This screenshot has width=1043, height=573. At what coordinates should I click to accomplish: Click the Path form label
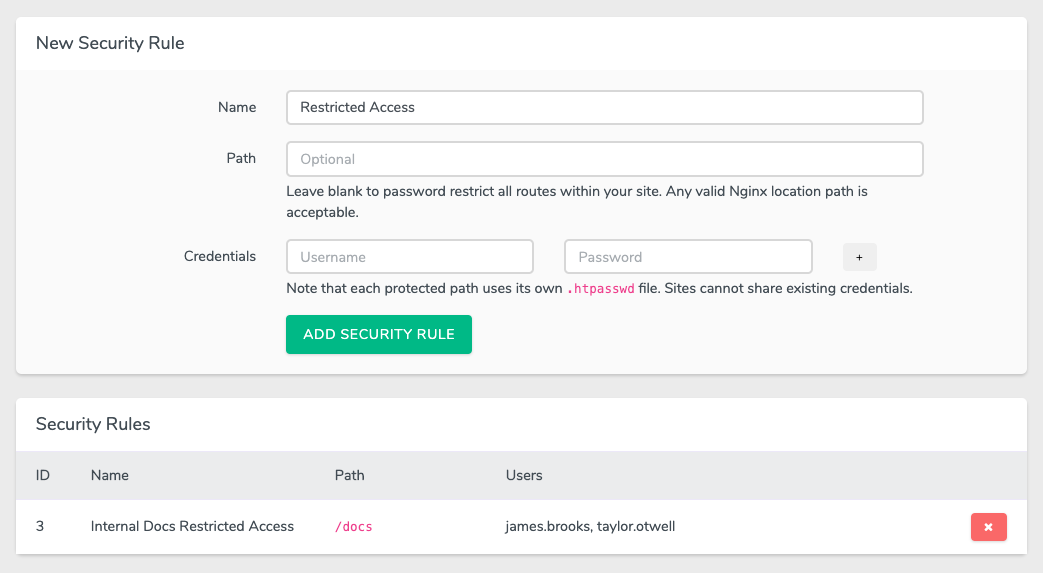coord(241,158)
